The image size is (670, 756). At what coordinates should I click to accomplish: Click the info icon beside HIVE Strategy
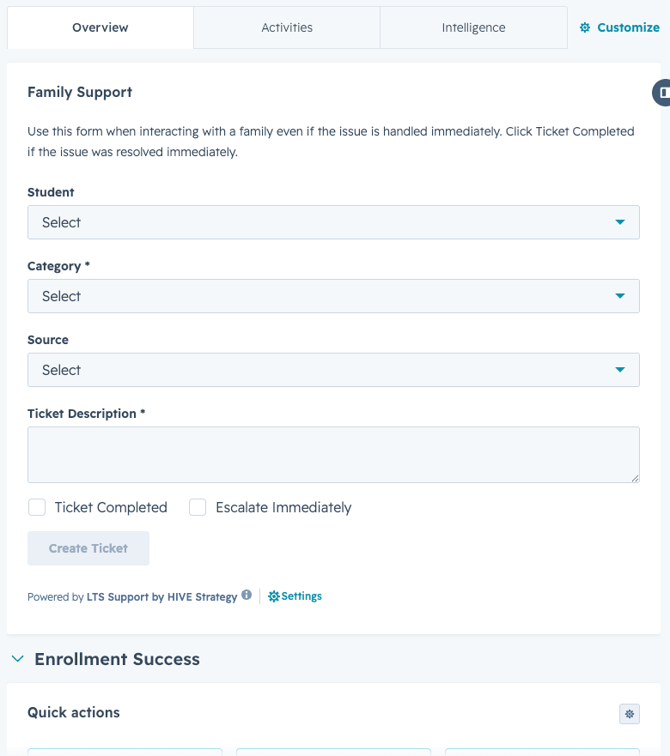click(x=246, y=595)
